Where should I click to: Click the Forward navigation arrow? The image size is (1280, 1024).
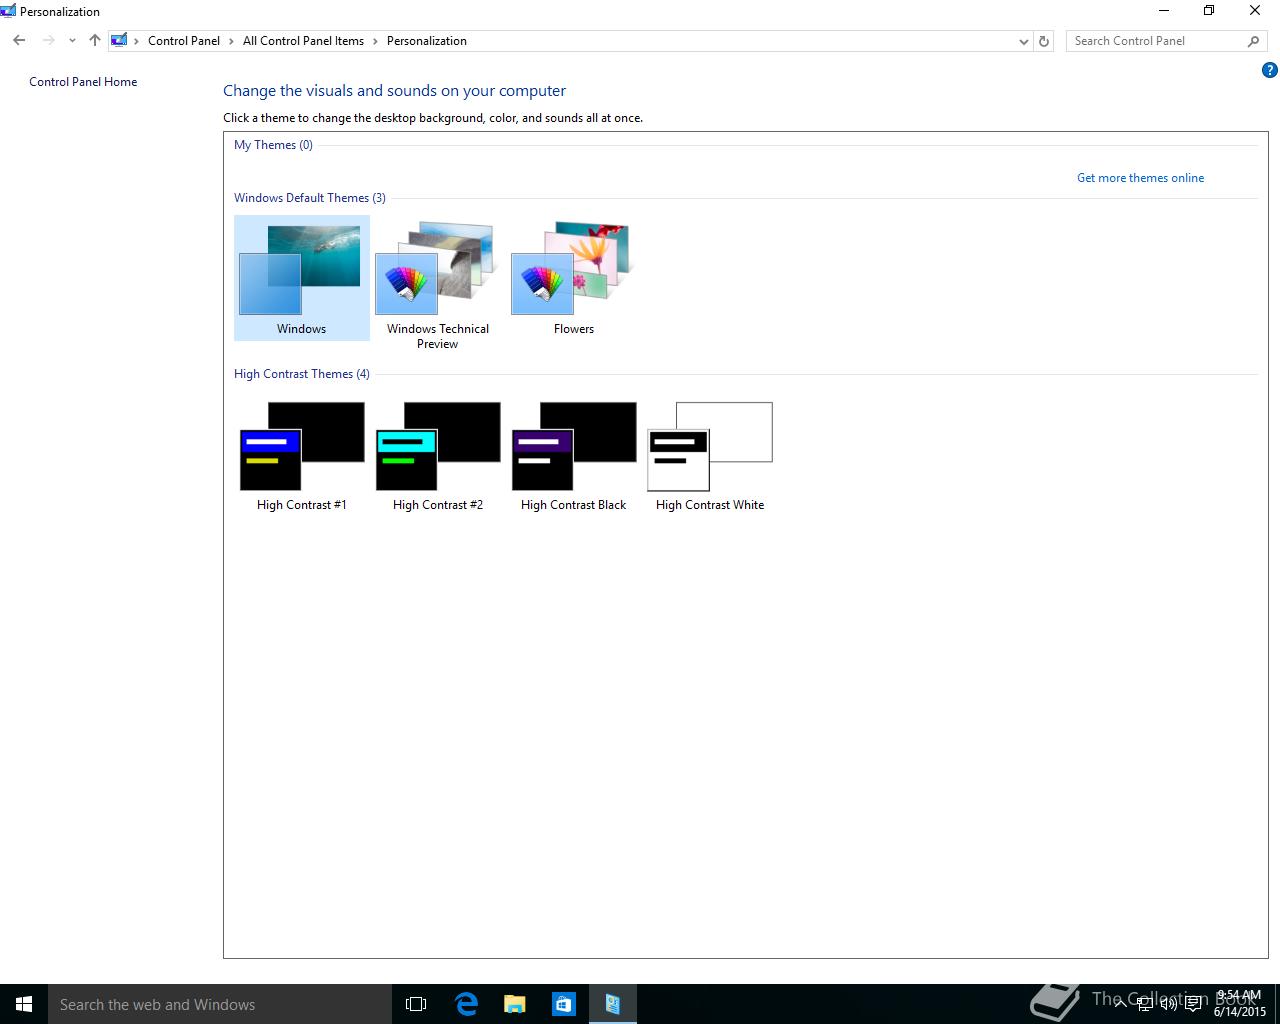pos(48,41)
